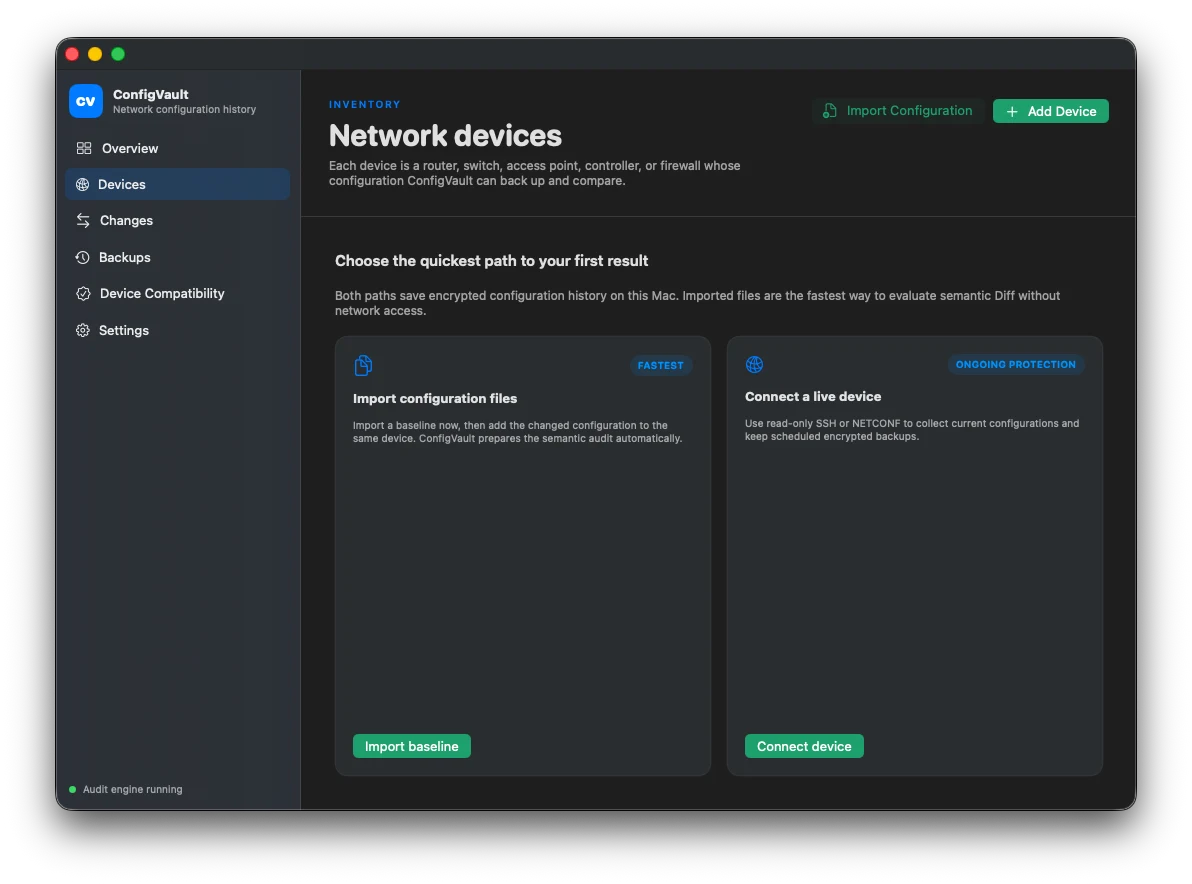This screenshot has height=884, width=1192.
Task: Click the green audit engine status dot
Action: [x=73, y=790]
